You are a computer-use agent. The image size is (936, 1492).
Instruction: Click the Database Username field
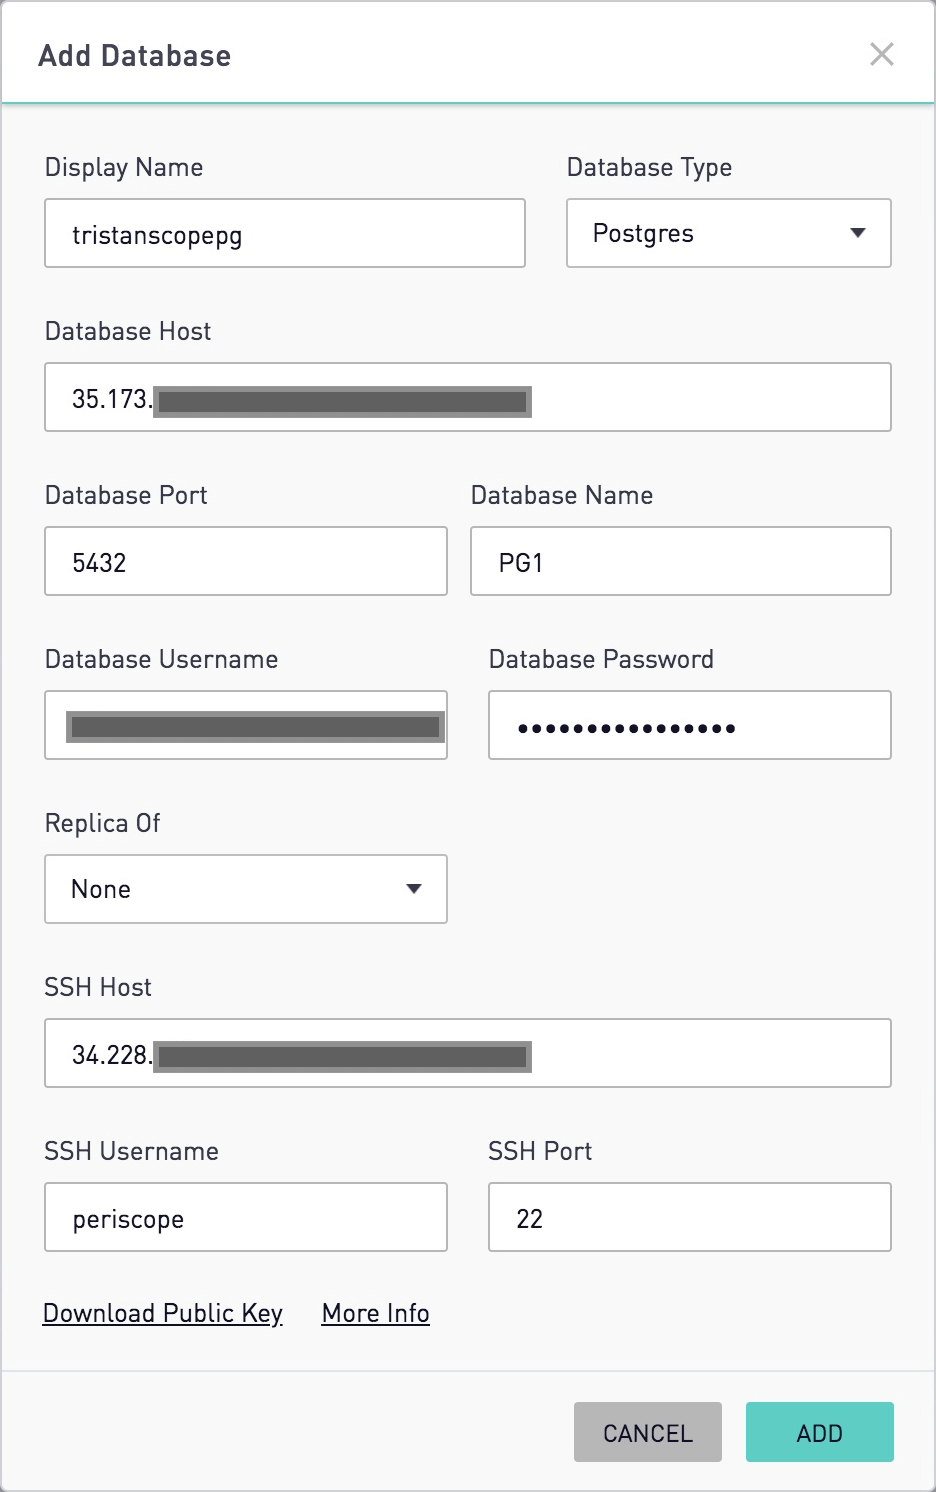[x=245, y=725]
